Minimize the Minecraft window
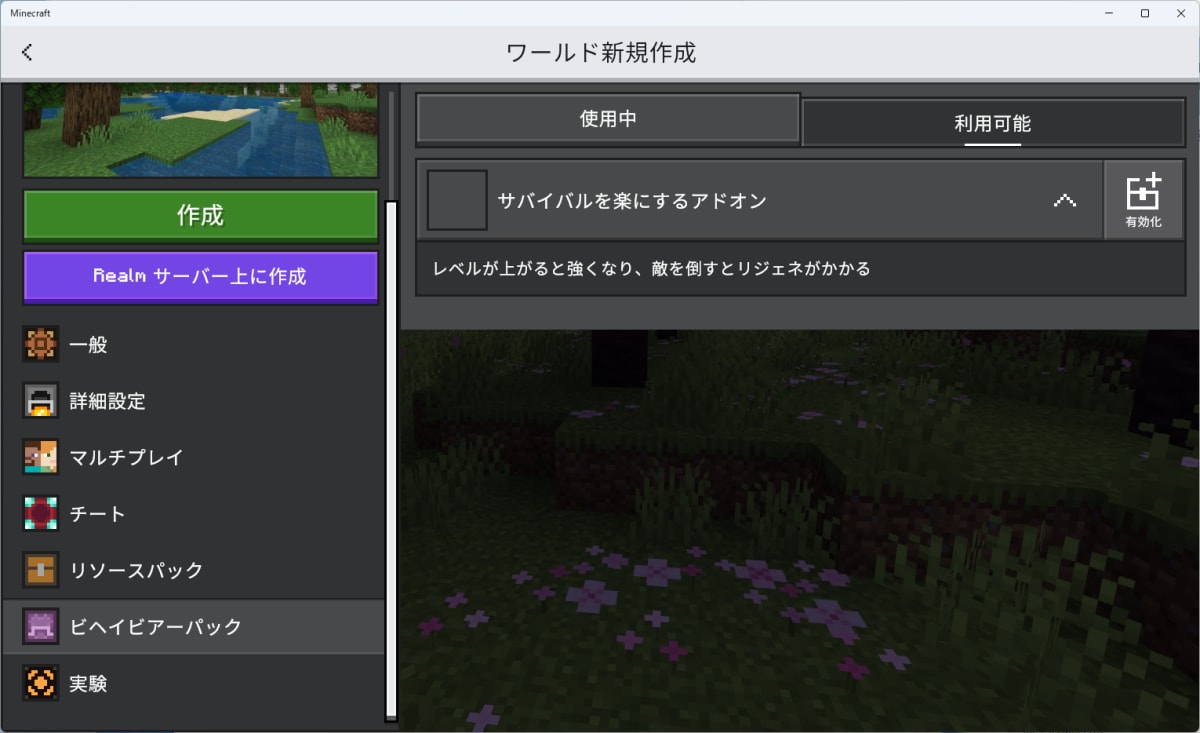The image size is (1200, 733). click(x=1110, y=13)
